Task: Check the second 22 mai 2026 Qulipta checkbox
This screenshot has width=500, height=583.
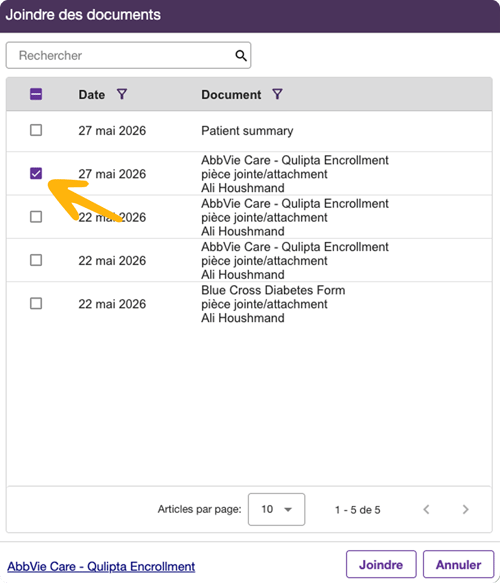Action: pyautogui.click(x=36, y=260)
